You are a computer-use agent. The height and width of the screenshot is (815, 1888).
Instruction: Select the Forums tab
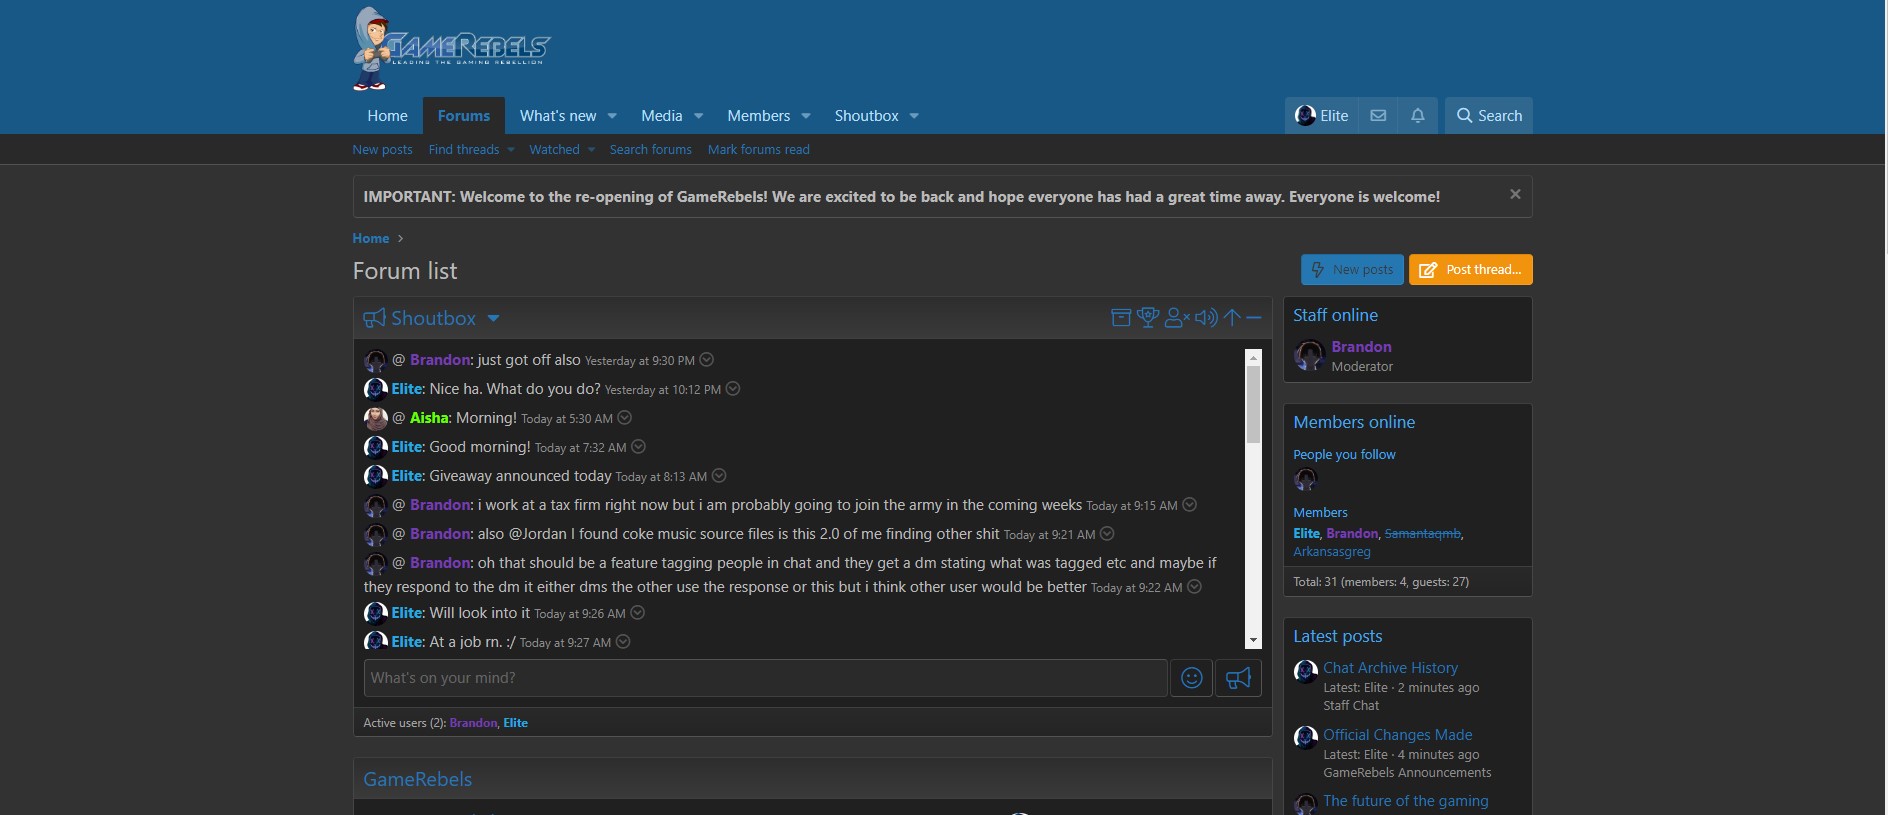click(x=464, y=116)
